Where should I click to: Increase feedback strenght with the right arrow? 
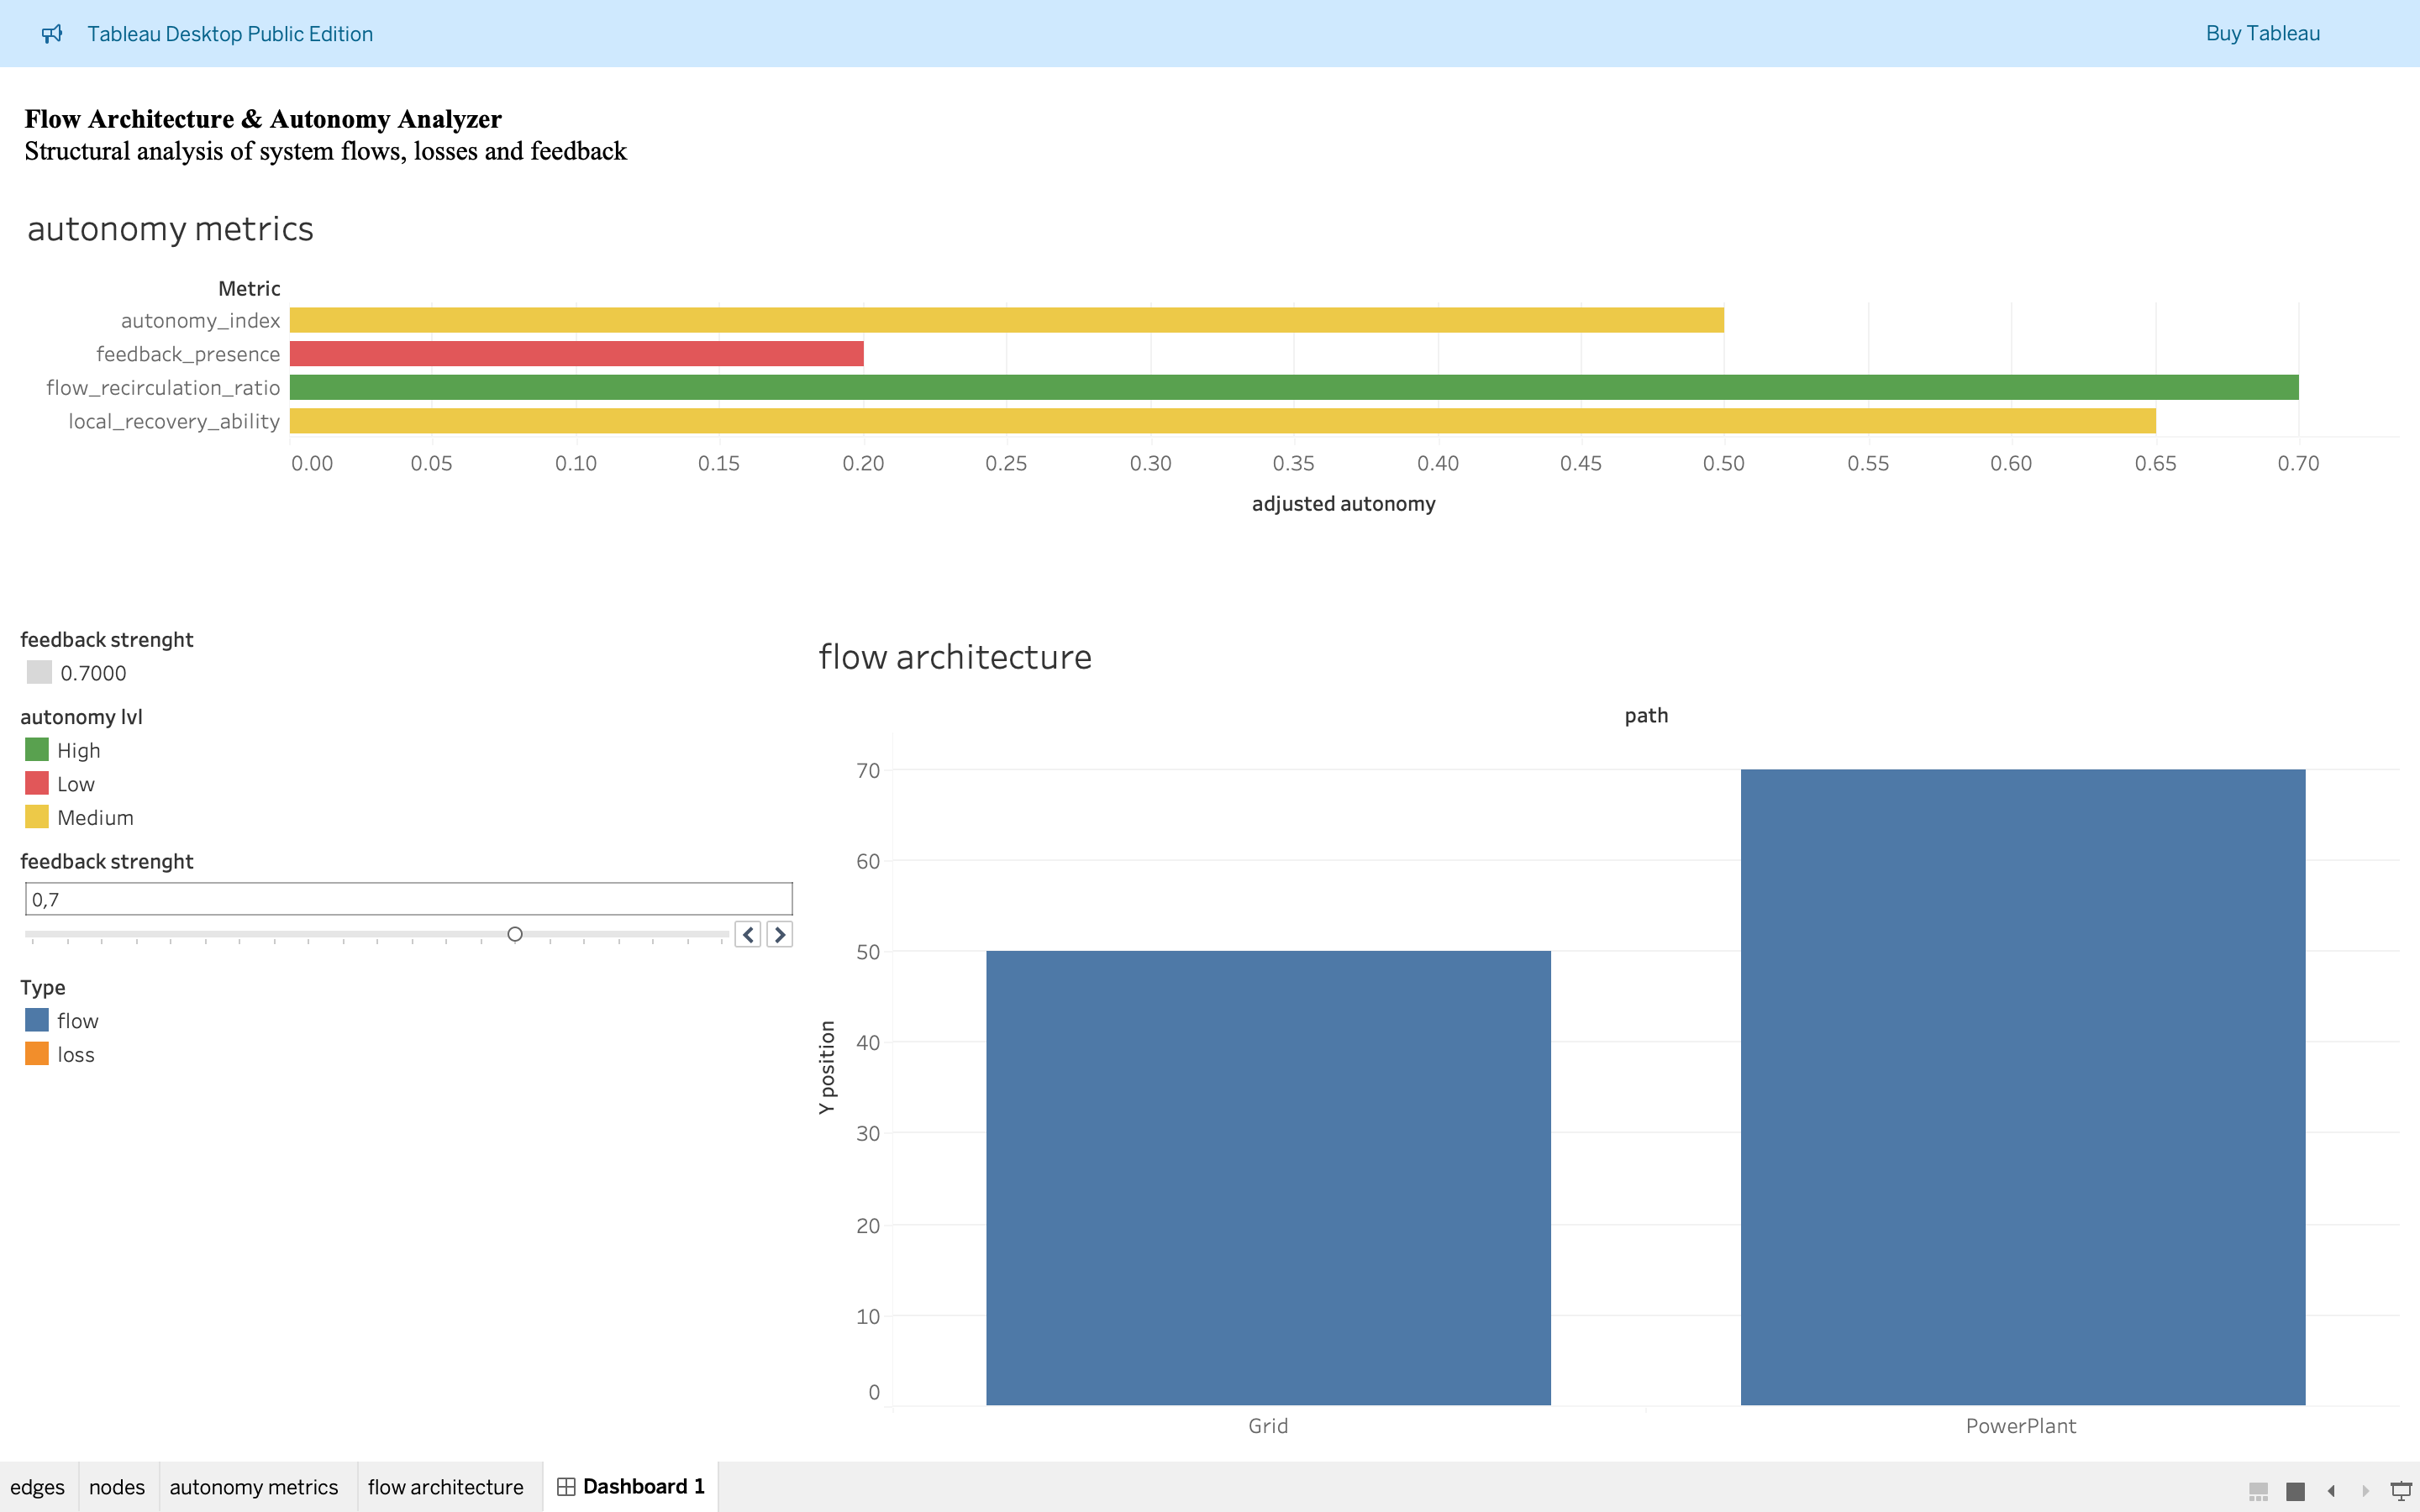(780, 934)
